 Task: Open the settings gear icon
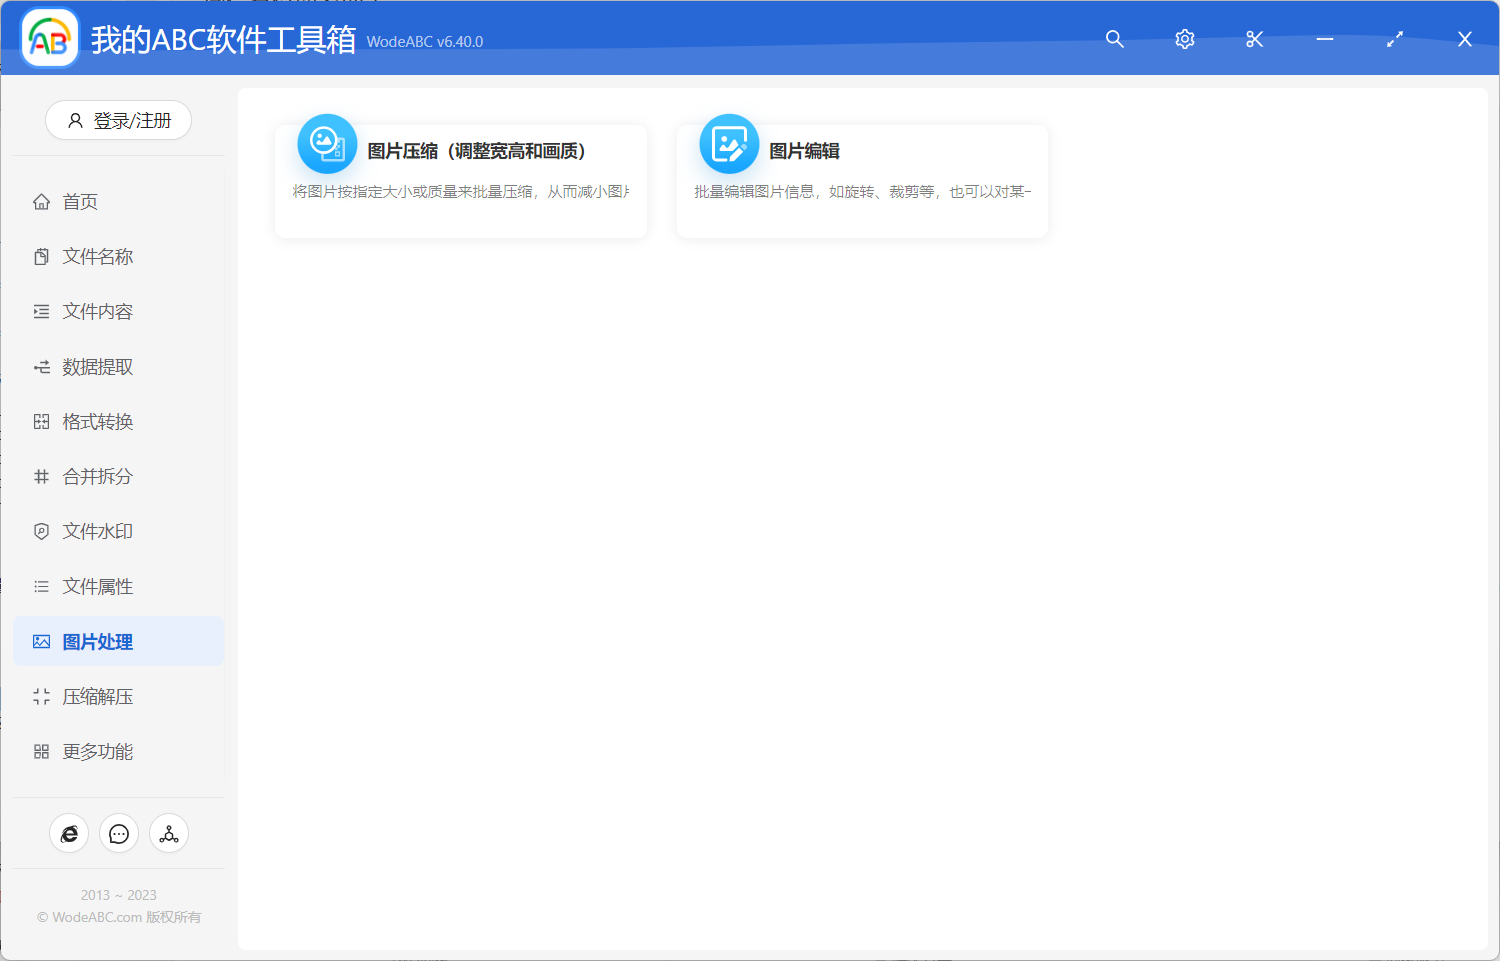1184,39
